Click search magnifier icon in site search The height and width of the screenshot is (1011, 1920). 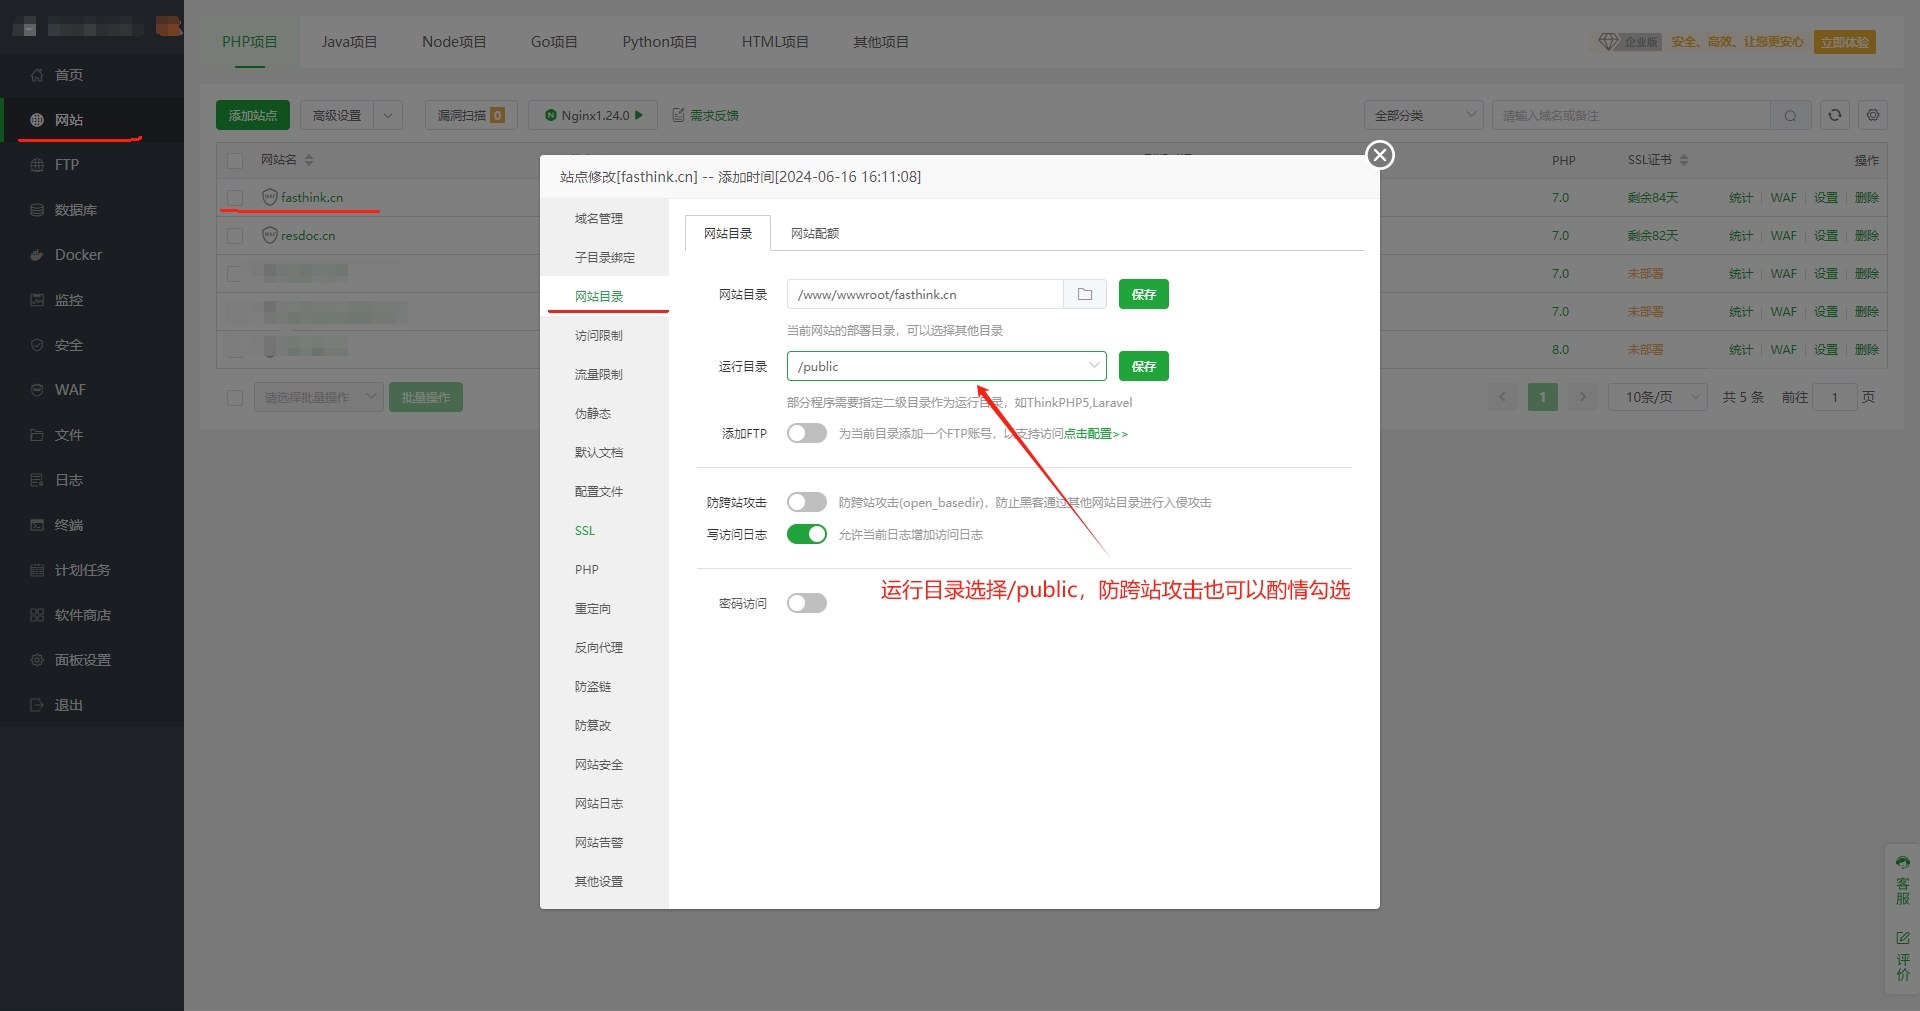[1790, 116]
